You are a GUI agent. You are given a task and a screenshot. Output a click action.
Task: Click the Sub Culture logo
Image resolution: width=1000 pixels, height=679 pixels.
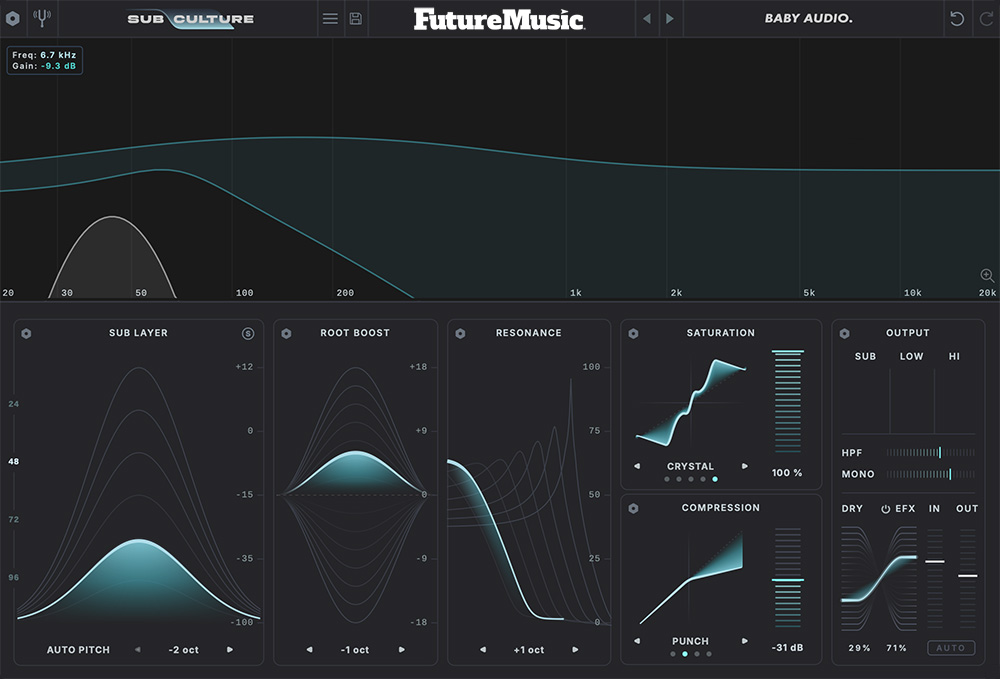(x=190, y=19)
